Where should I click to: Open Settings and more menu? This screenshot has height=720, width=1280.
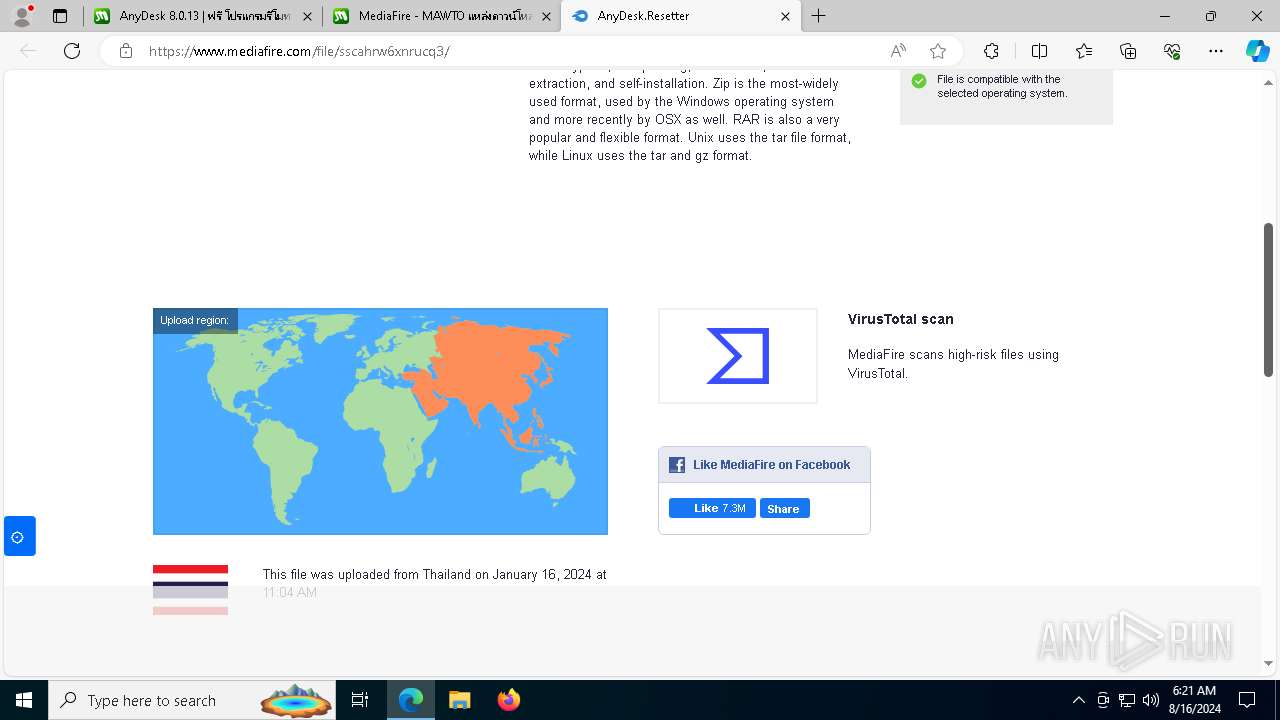1216,51
